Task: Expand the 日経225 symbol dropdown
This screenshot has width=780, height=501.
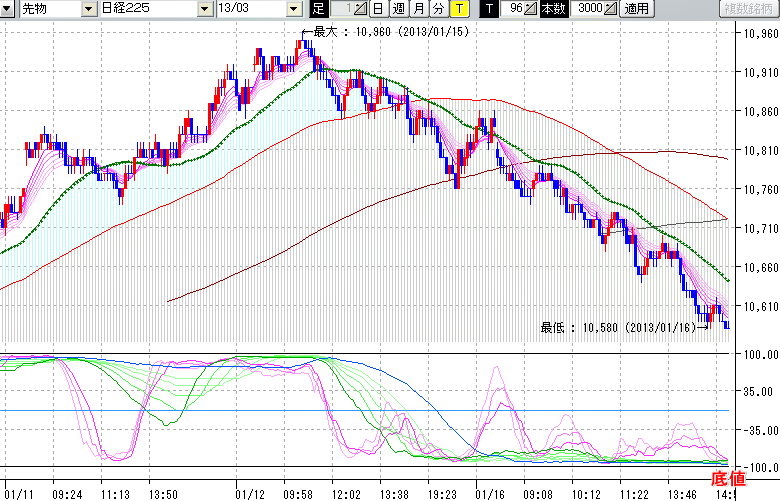Action: (206, 9)
